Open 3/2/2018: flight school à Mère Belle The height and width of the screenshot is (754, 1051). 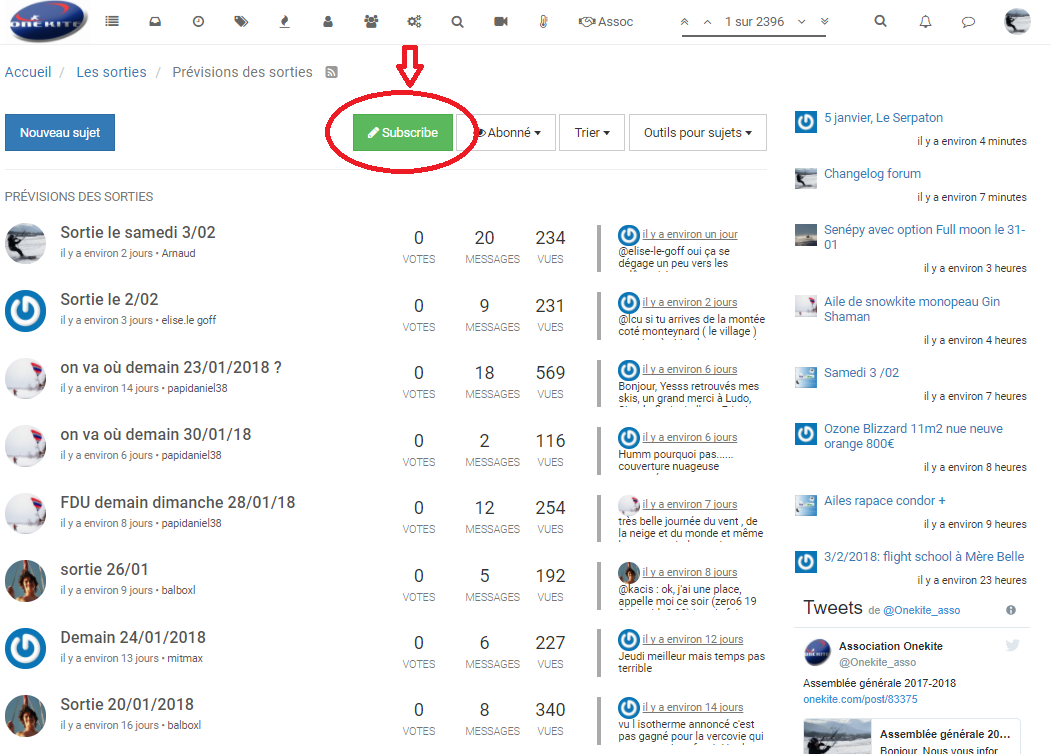924,557
